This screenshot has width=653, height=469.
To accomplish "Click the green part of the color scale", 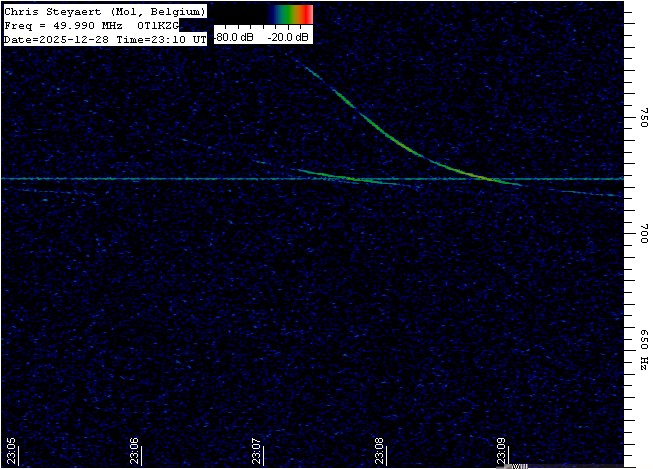I will pos(292,13).
